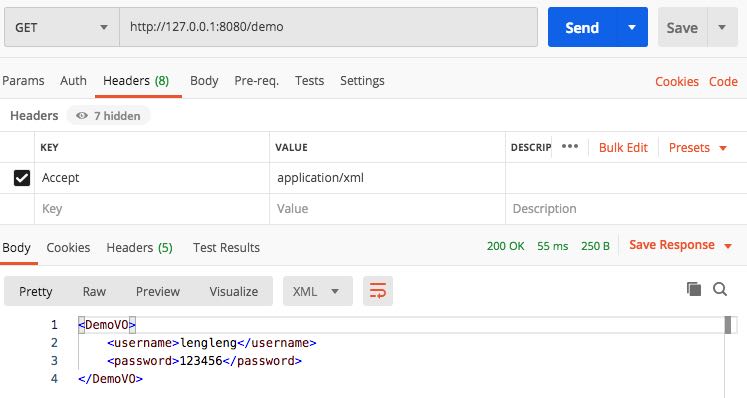Open the Cookies link near Code
The height and width of the screenshot is (398, 747).
676,82
